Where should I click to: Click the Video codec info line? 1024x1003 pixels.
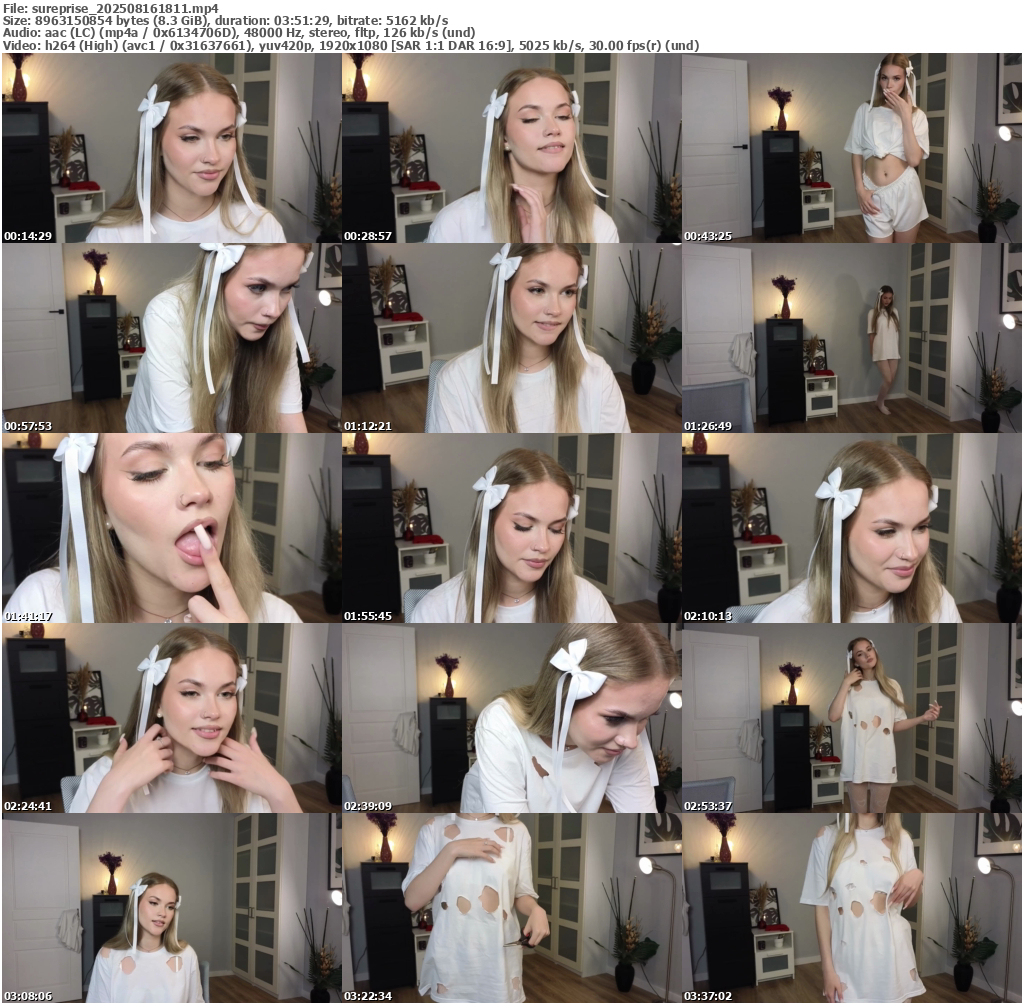point(351,46)
